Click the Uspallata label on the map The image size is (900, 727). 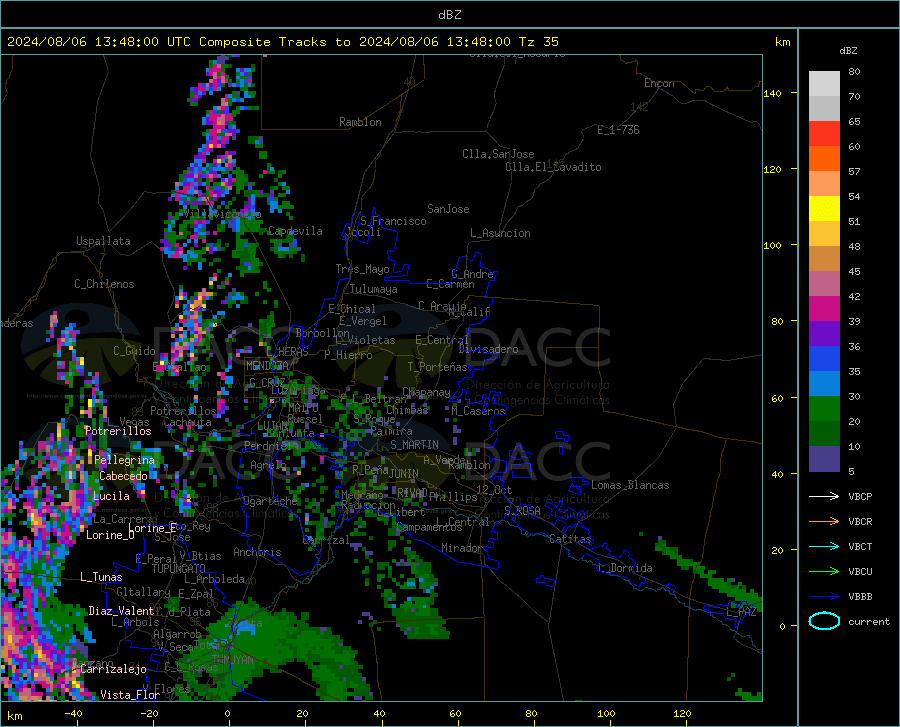coord(103,241)
